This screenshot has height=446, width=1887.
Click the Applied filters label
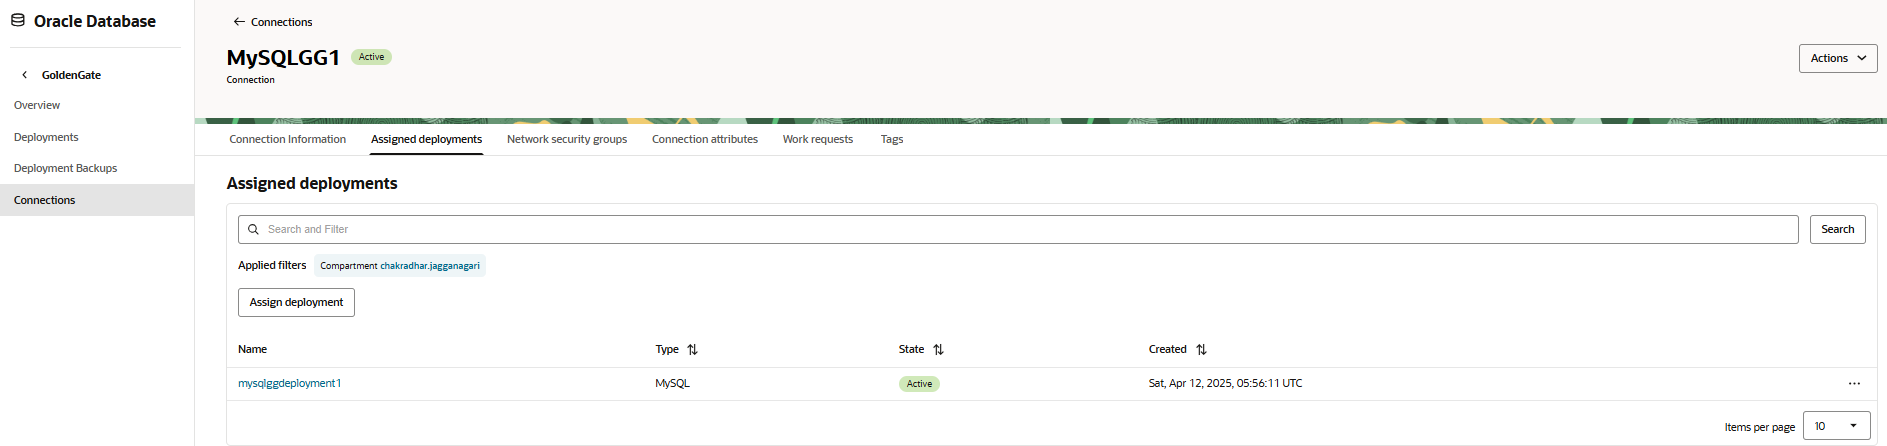click(x=272, y=266)
